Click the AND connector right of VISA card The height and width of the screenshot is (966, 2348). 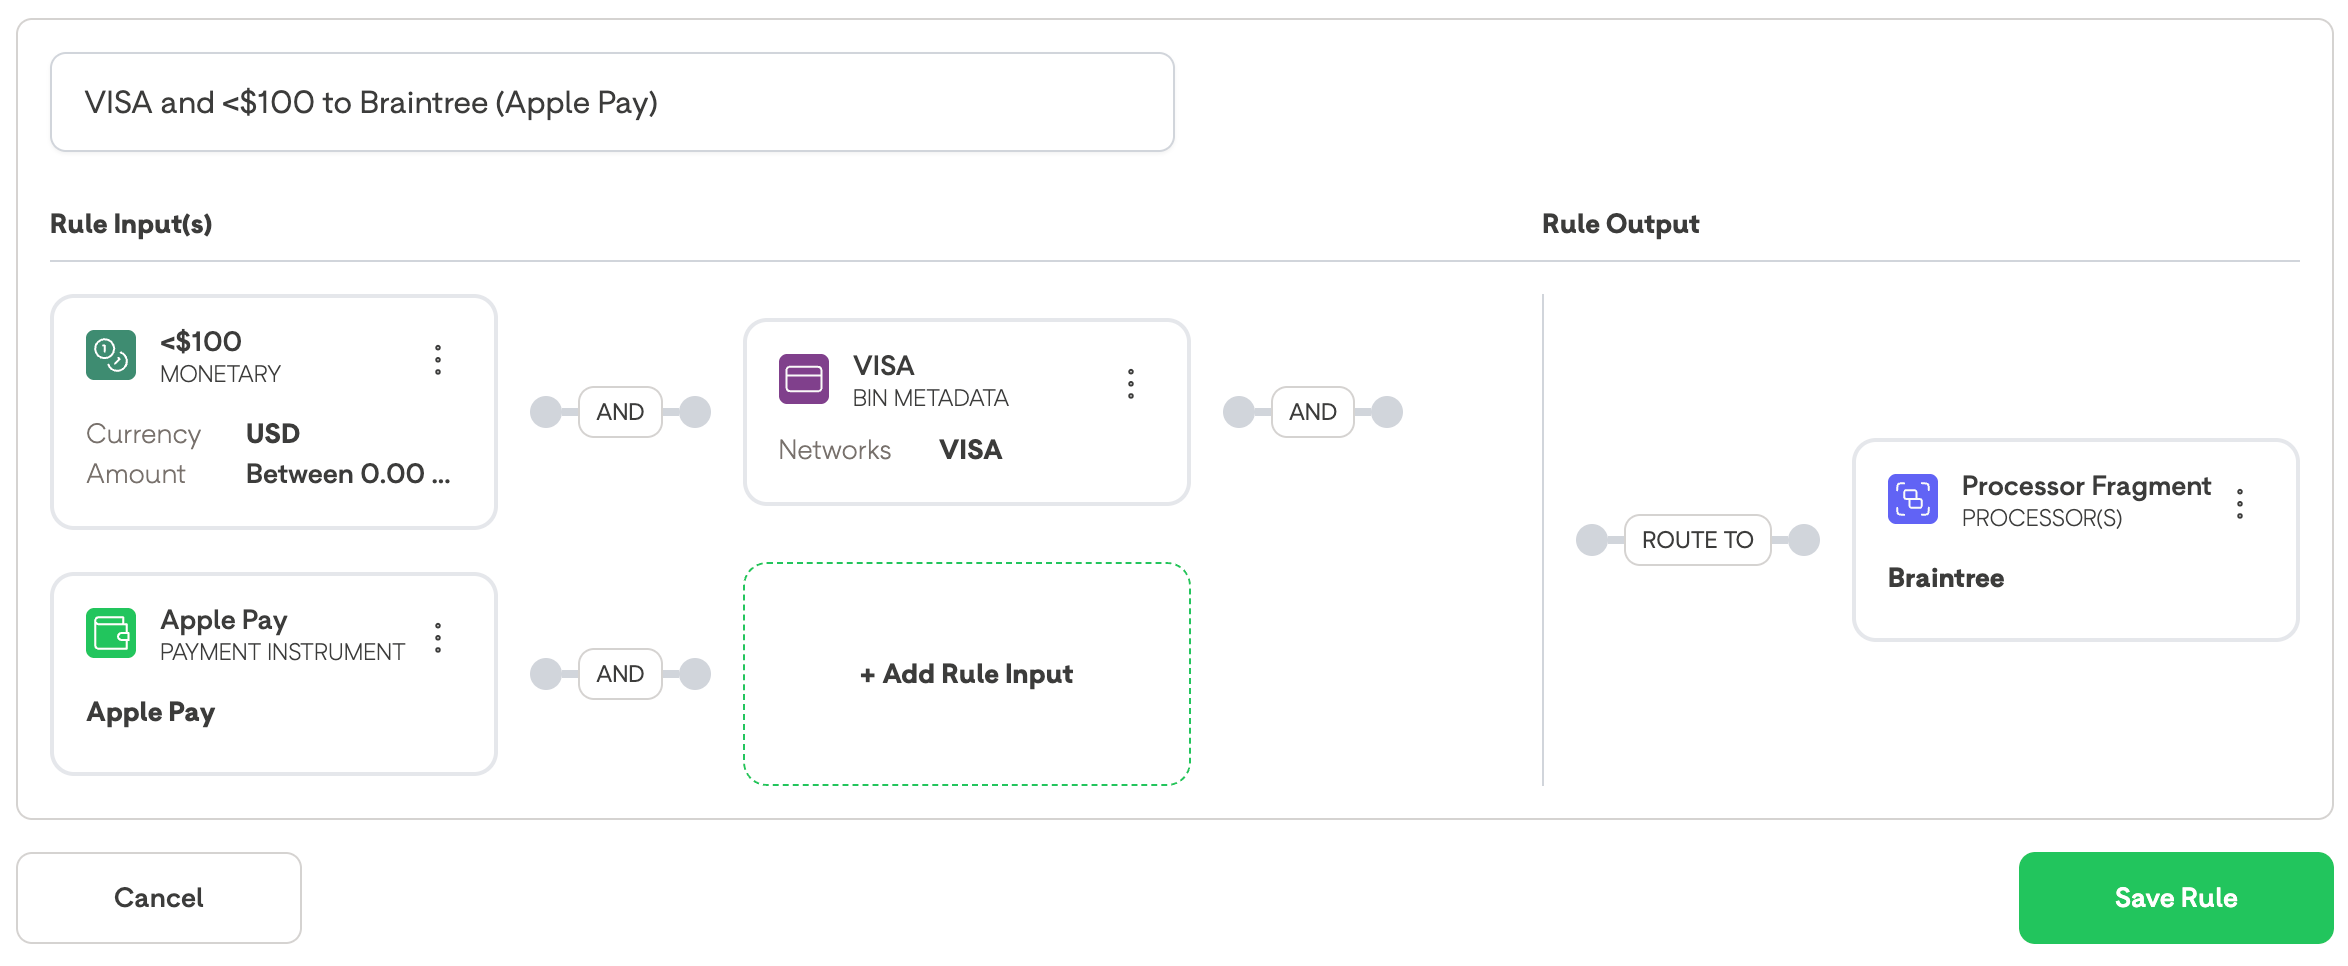1313,412
